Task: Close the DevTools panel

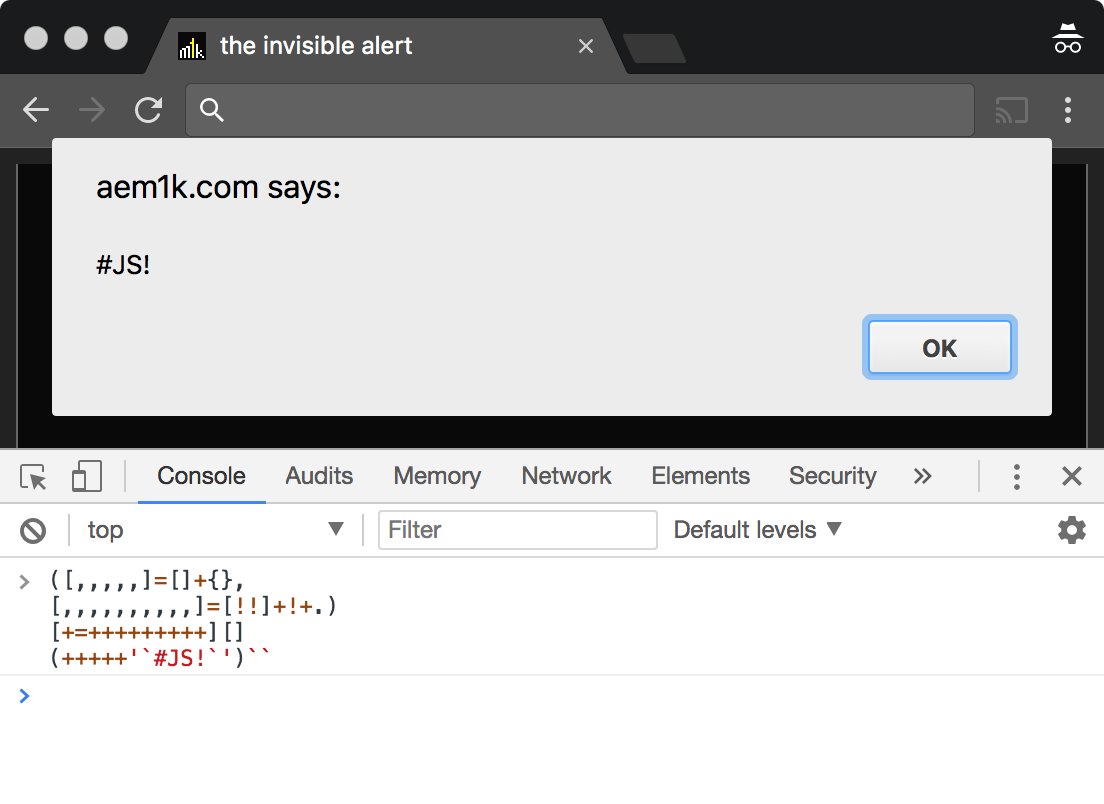Action: [x=1072, y=477]
